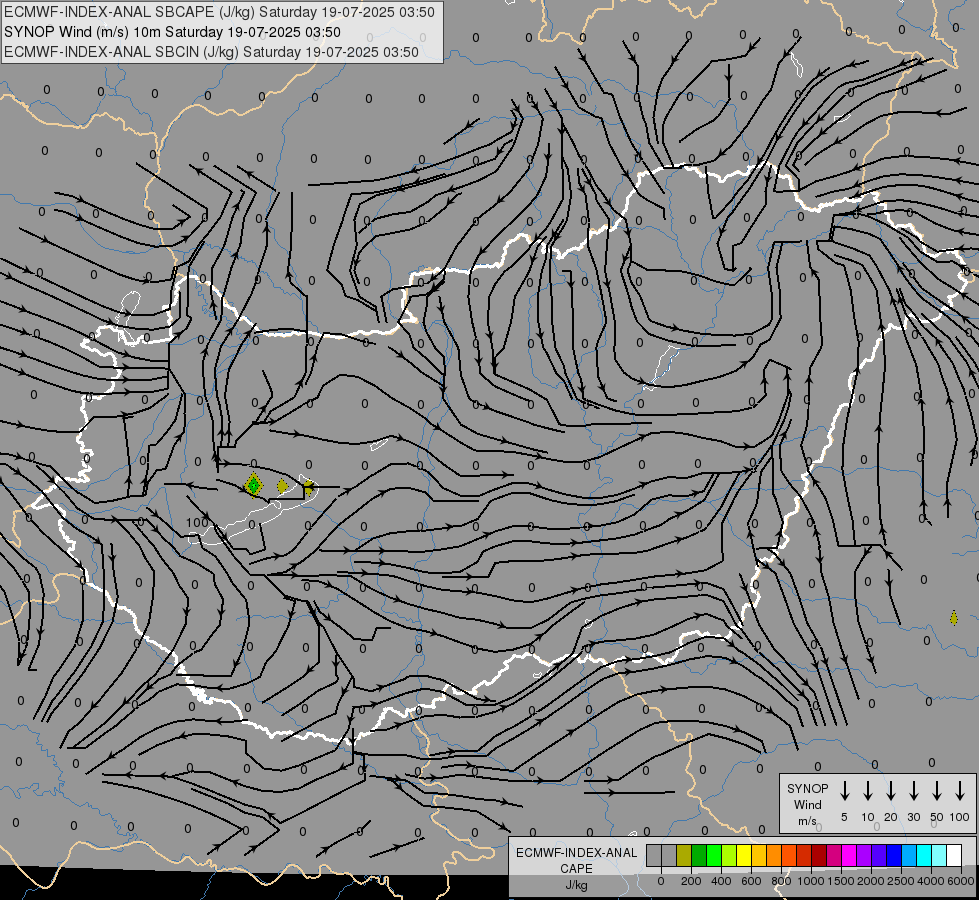Pick the dark green swatch in CAPE colorbar
Image resolution: width=979 pixels, height=900 pixels.
pyautogui.click(x=699, y=855)
